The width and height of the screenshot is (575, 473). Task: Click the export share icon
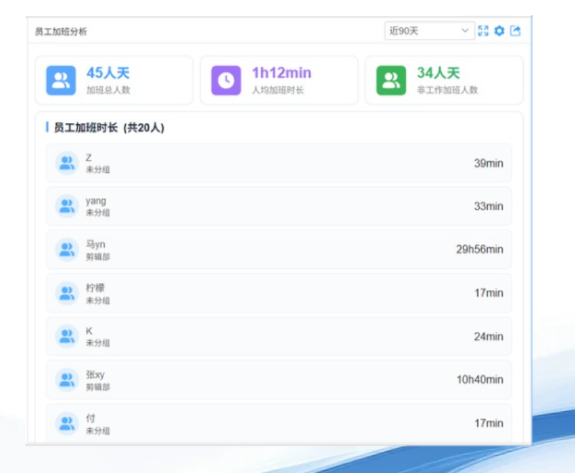point(515,31)
